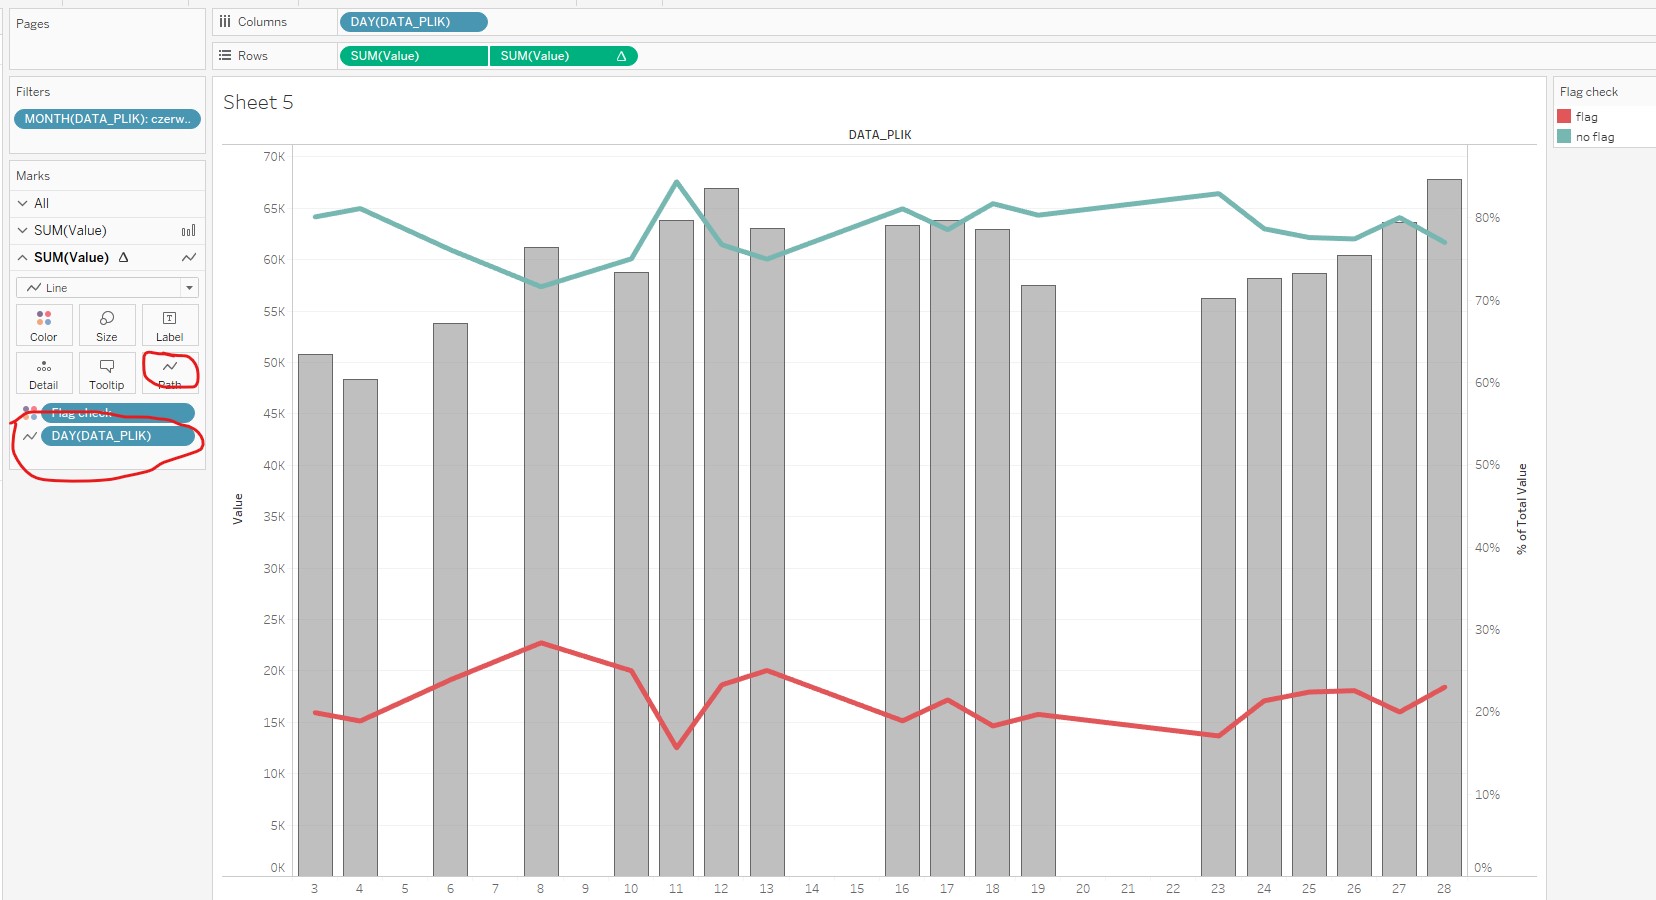Click the red flag legend swatch
Image resolution: width=1656 pixels, height=900 pixels.
(1564, 117)
